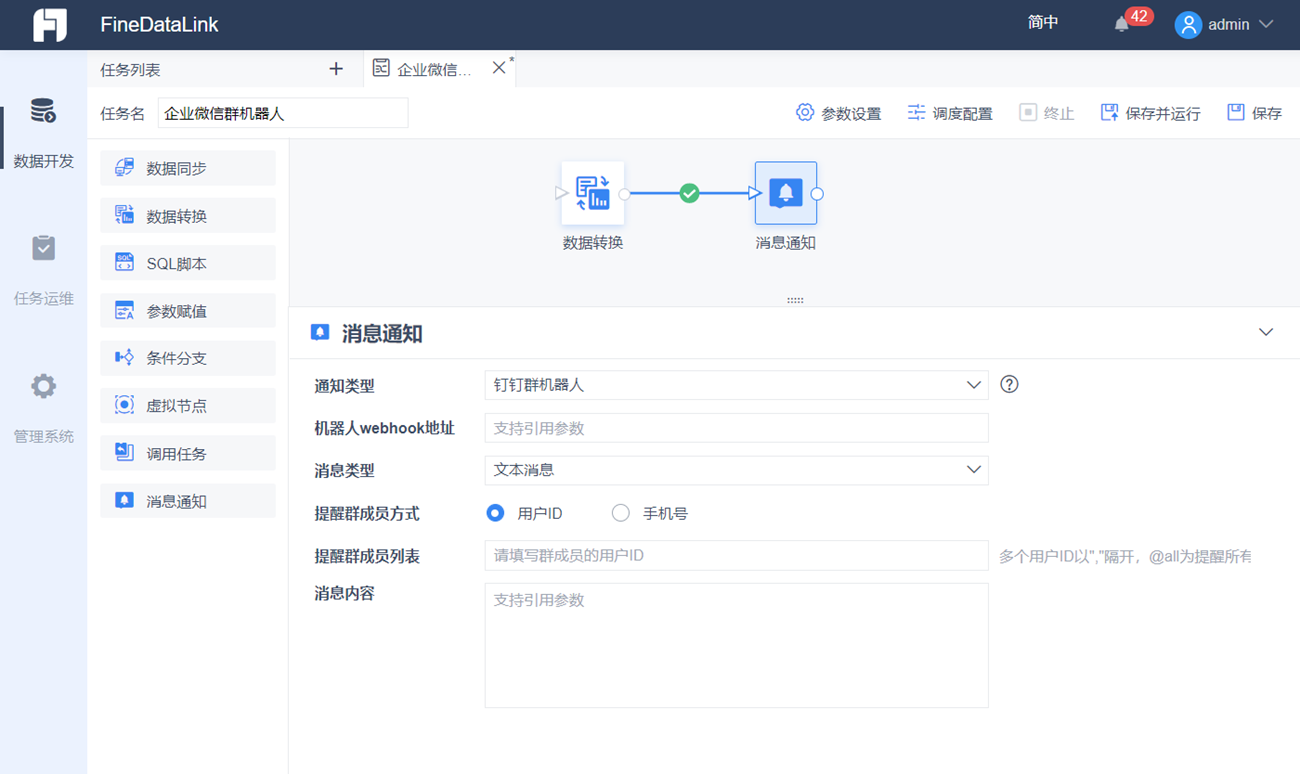Image resolution: width=1300 pixels, height=774 pixels.
Task: Open 调度配置 in the toolbar
Action: [x=949, y=113]
